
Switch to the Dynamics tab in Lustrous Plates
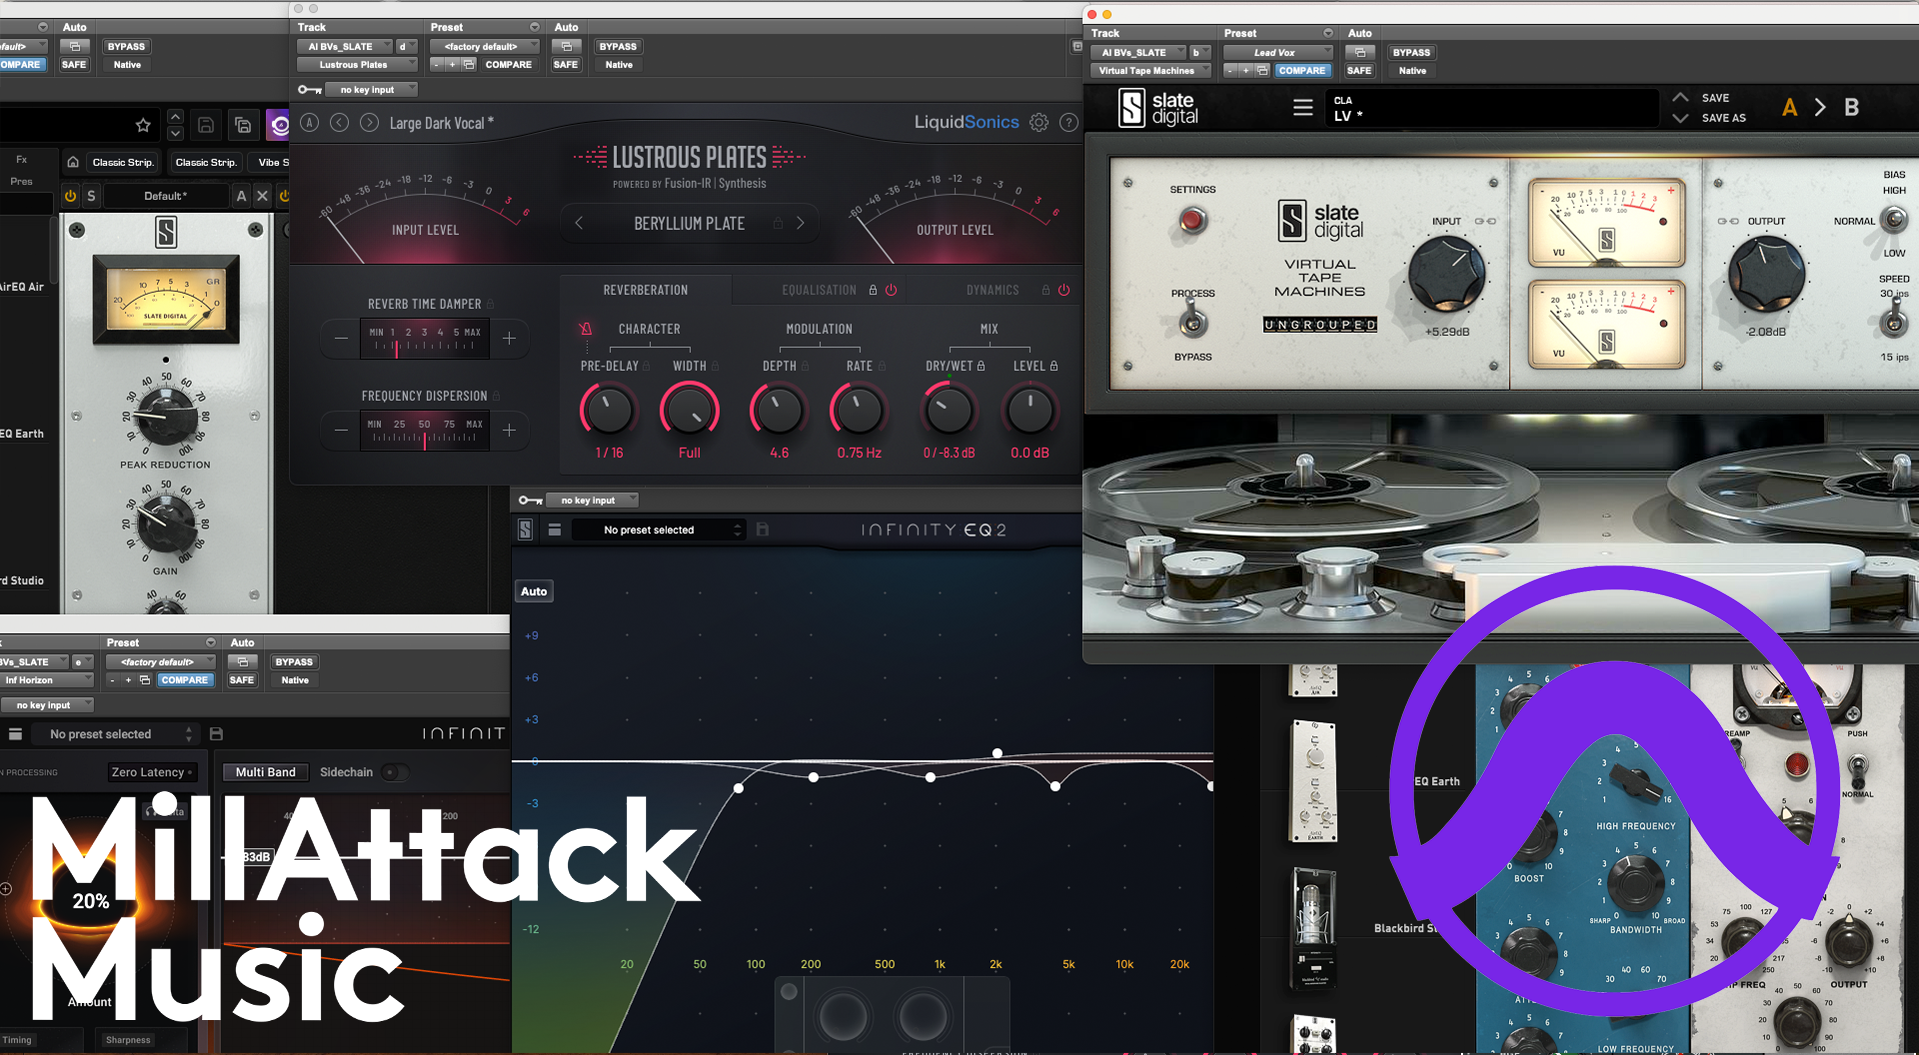pos(991,289)
